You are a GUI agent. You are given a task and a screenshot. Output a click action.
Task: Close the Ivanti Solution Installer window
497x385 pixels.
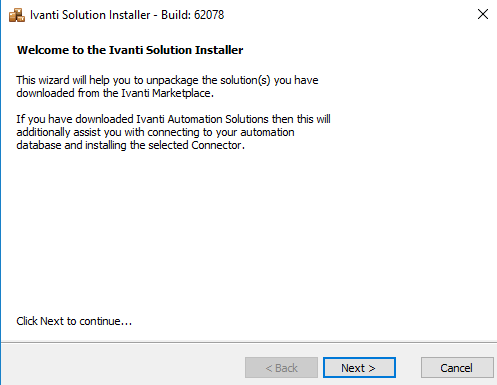[483, 14]
